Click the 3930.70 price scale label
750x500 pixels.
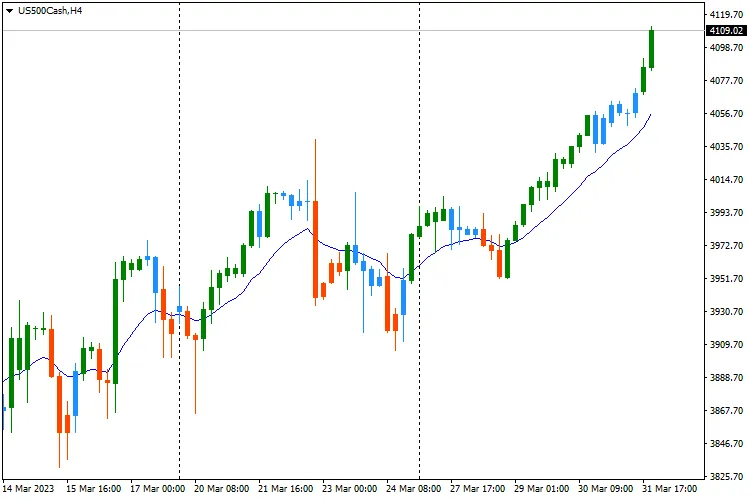[x=724, y=312]
